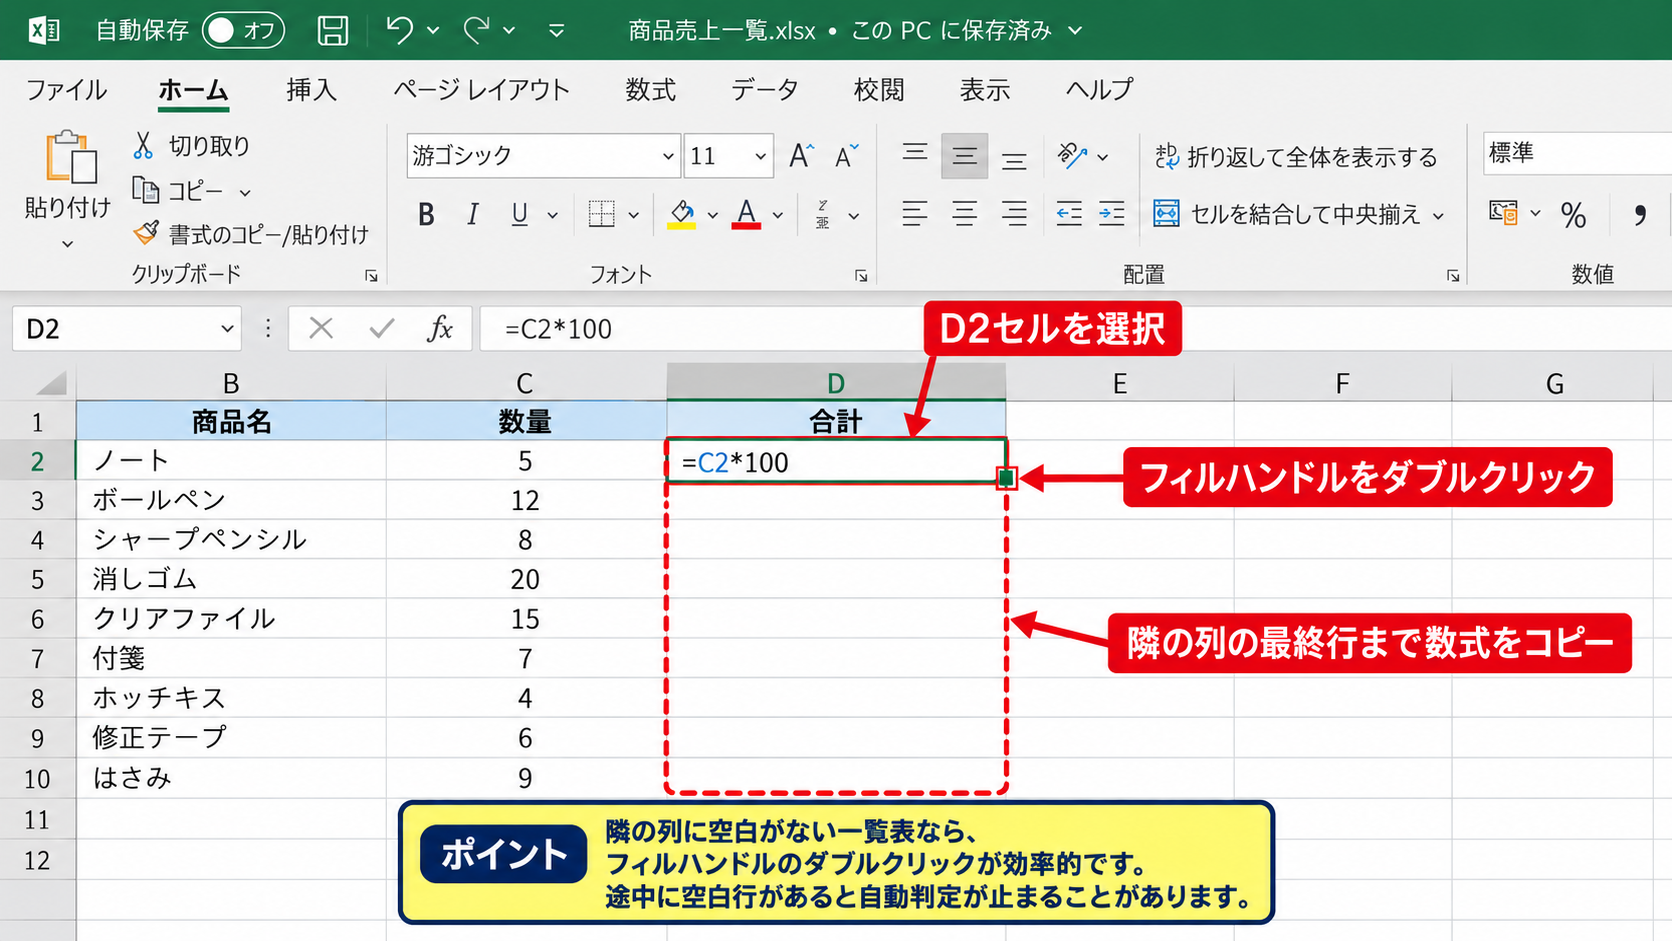1672x941 pixels.
Task: Click the decrease indent icon
Action: 1069,213
